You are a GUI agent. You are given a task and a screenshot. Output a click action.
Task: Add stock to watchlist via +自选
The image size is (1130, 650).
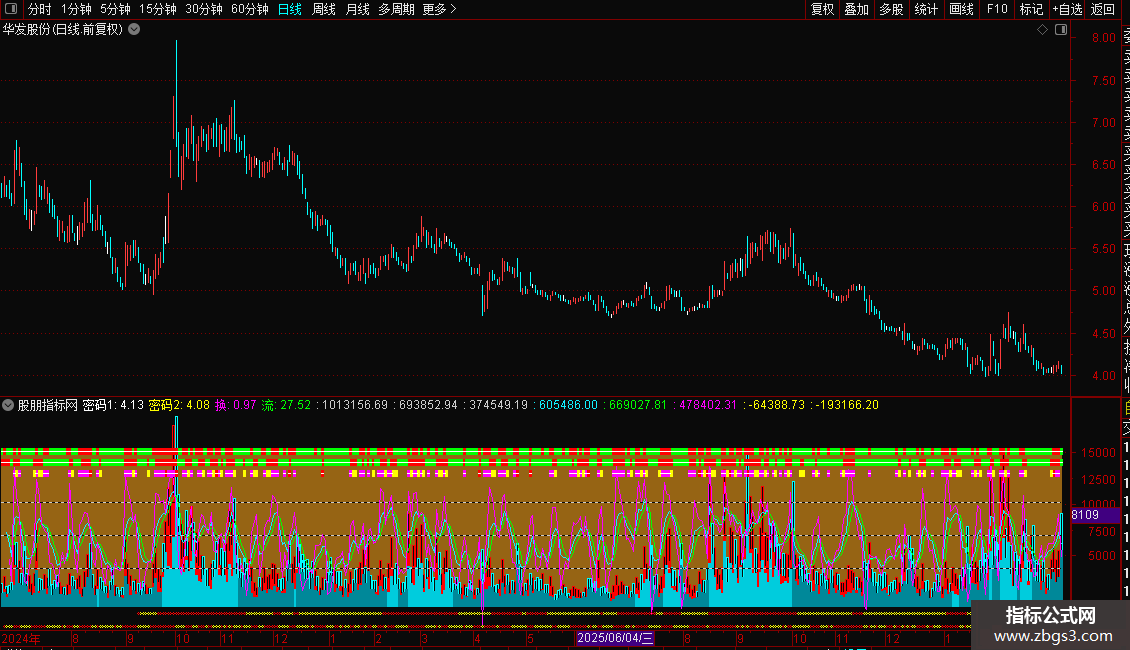pos(1067,9)
